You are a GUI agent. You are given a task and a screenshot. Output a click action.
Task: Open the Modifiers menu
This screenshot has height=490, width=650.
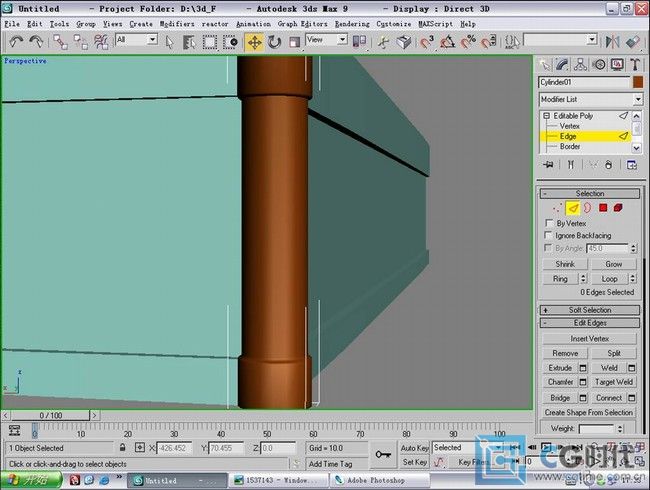pyautogui.click(x=177, y=24)
